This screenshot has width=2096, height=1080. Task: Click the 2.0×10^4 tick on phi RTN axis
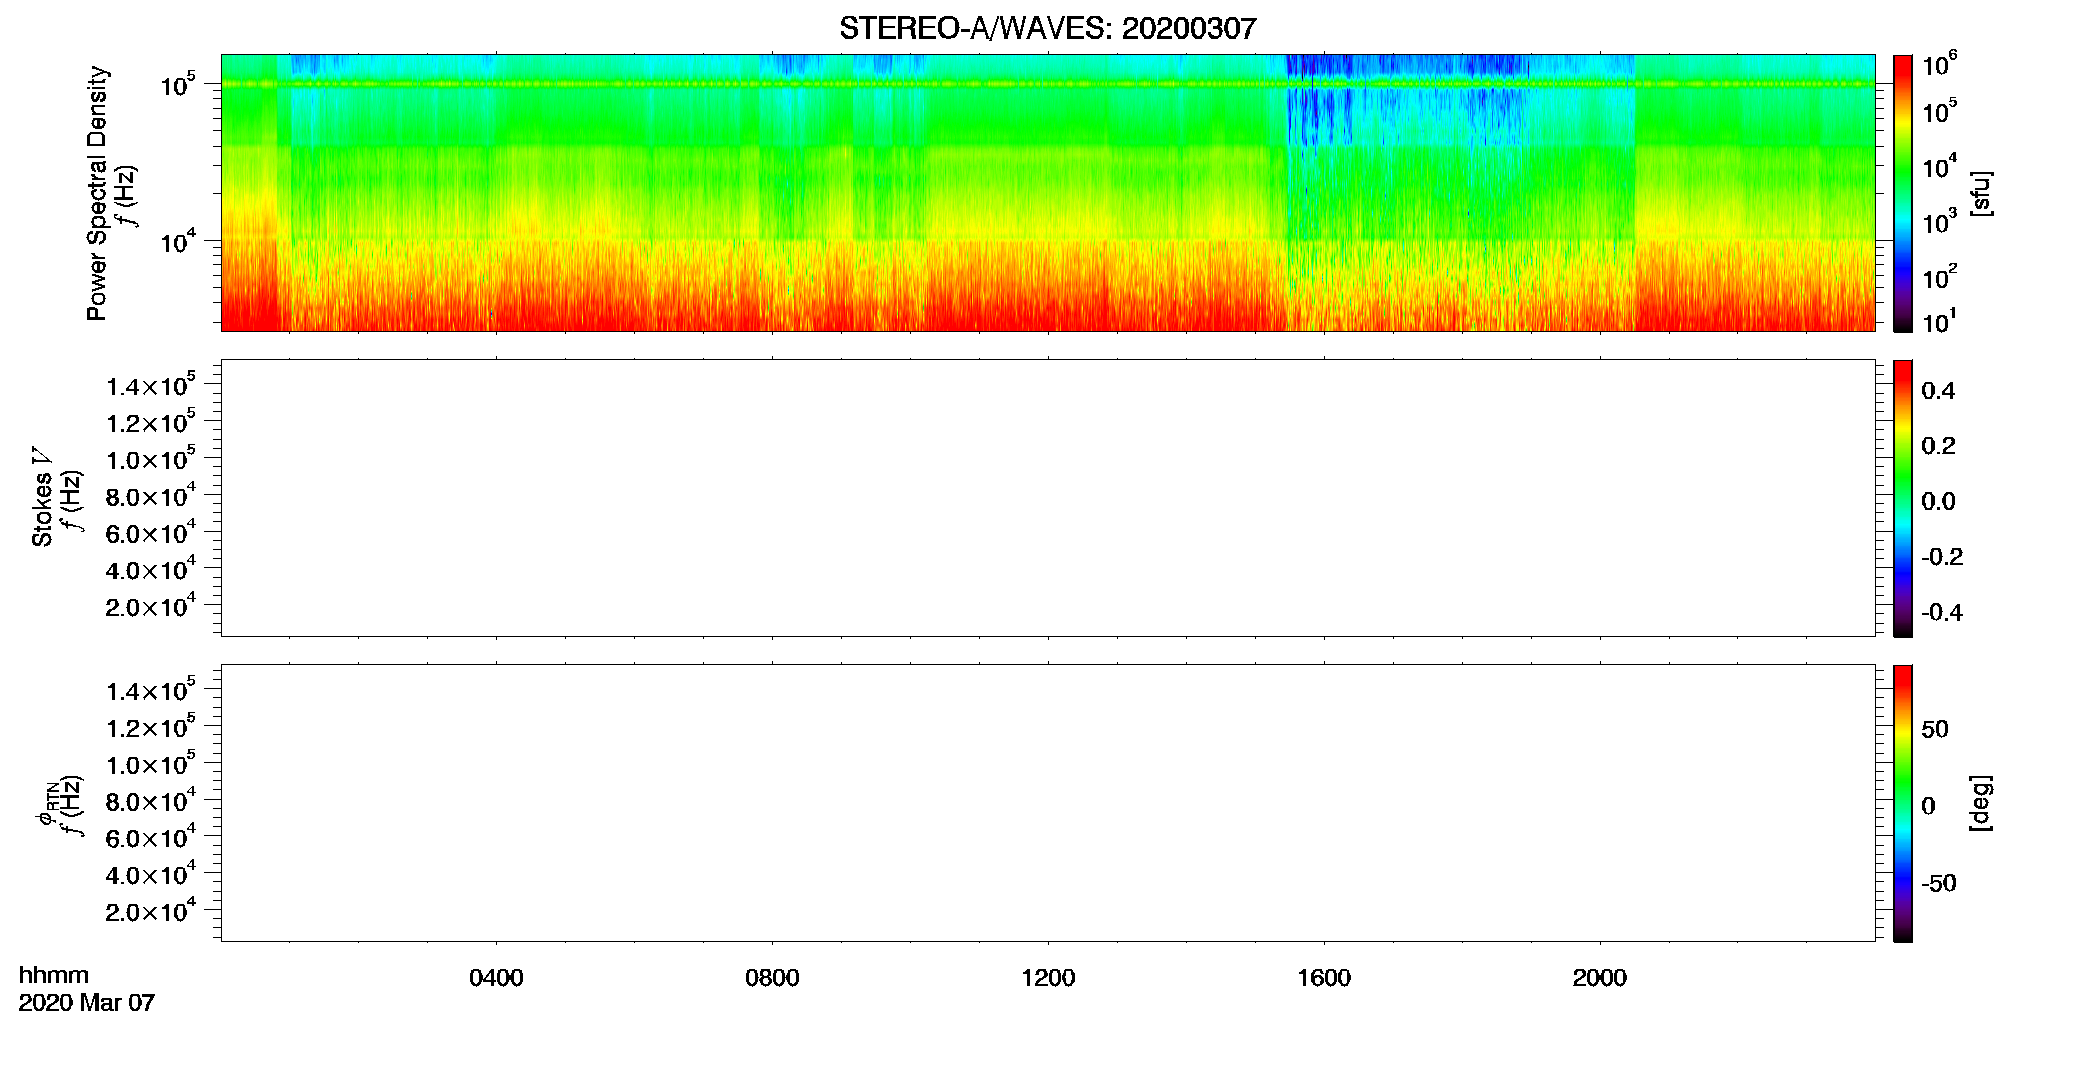pyautogui.click(x=151, y=911)
